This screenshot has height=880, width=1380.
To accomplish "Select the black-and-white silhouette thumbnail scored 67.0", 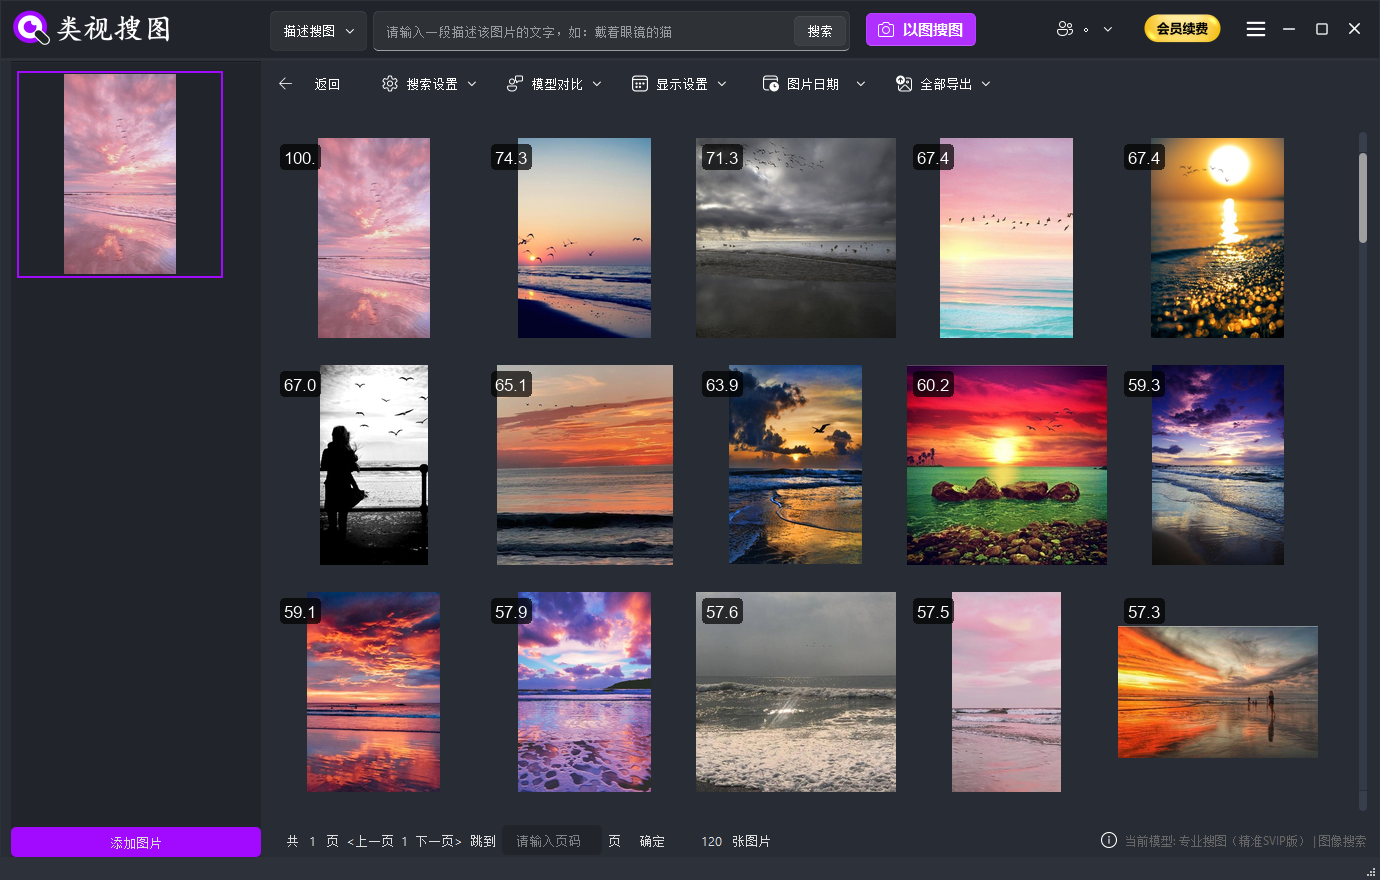I will tap(374, 465).
